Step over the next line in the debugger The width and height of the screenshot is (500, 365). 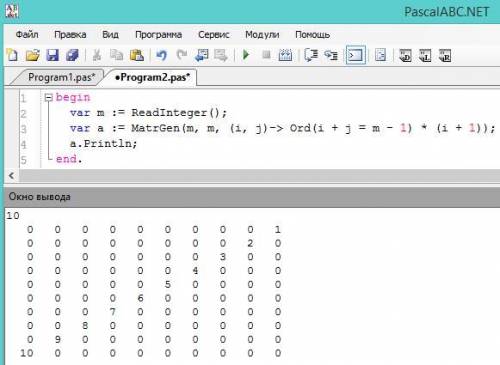tap(311, 55)
